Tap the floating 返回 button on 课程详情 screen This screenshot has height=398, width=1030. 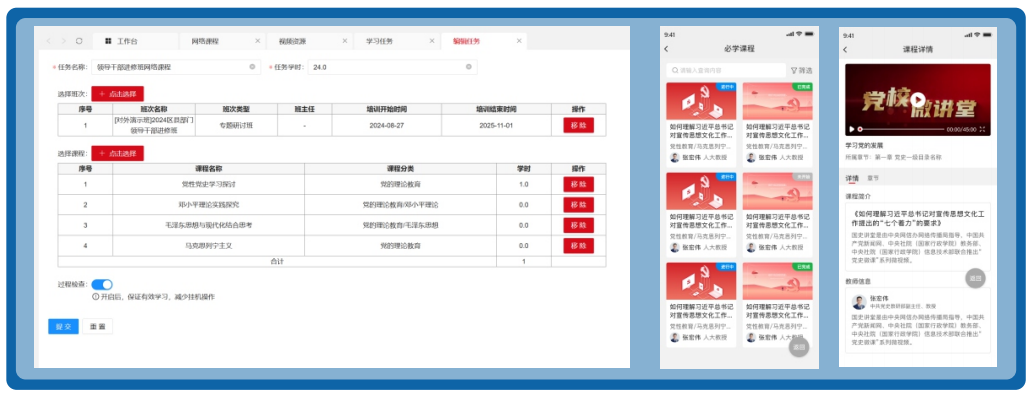tap(975, 278)
